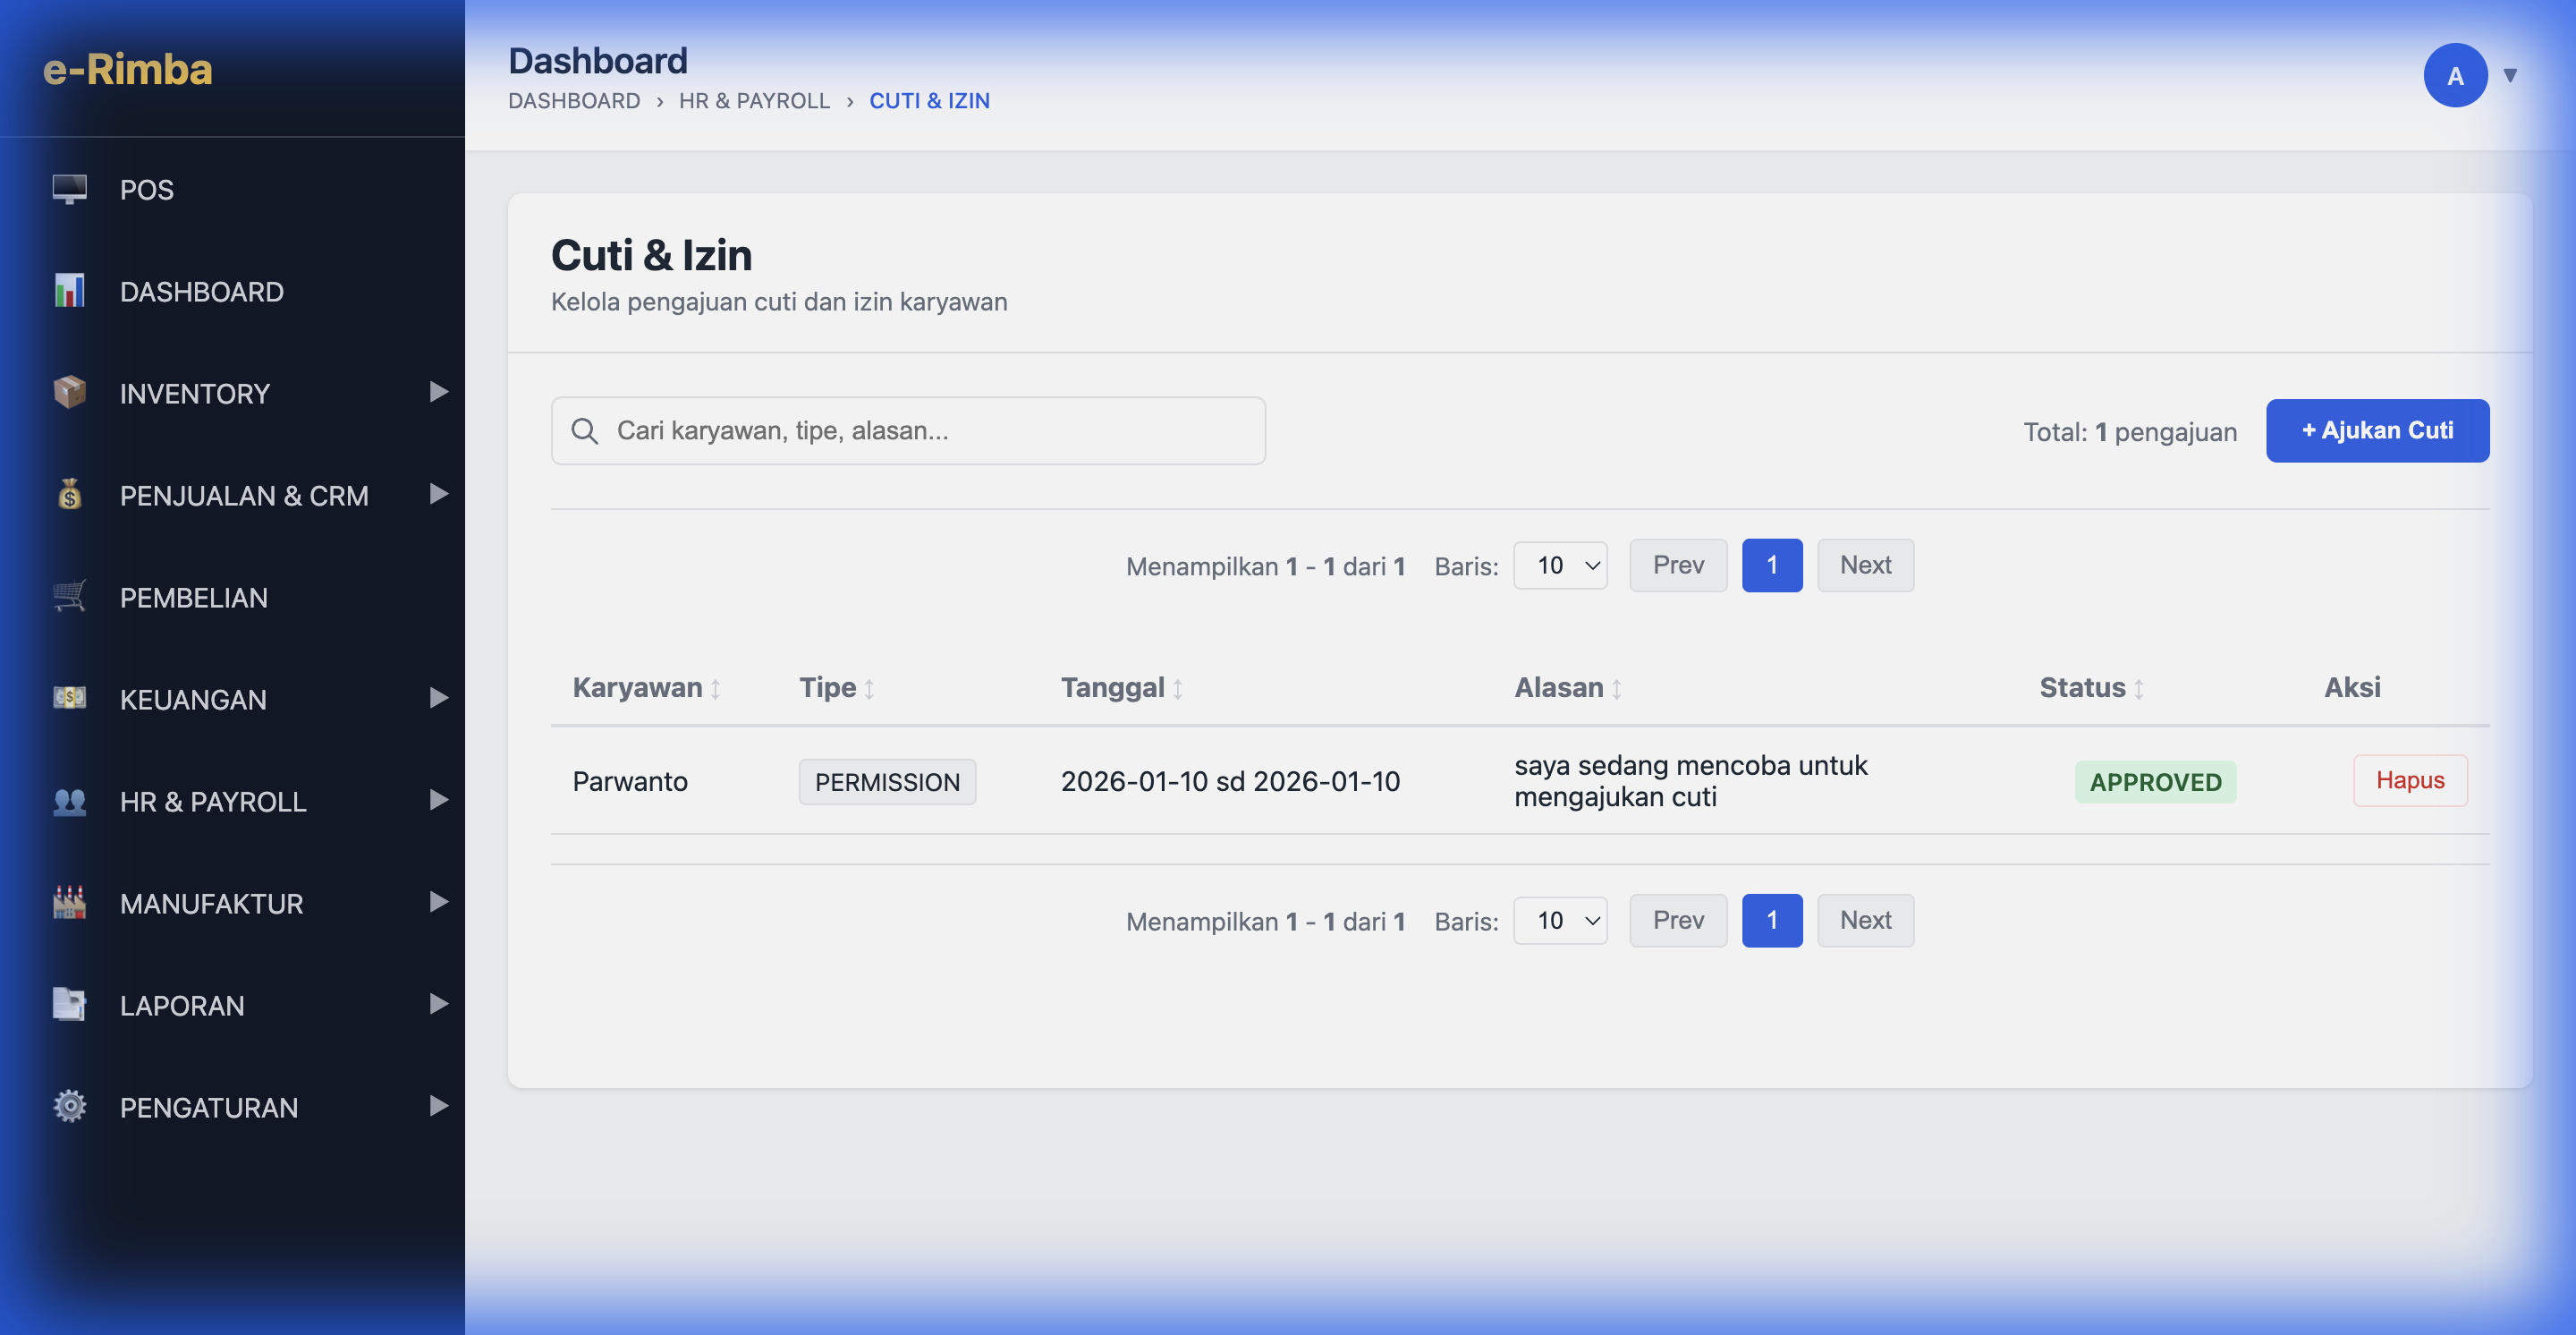Click the Ajukan Cuti button
The height and width of the screenshot is (1335, 2576).
[2376, 431]
